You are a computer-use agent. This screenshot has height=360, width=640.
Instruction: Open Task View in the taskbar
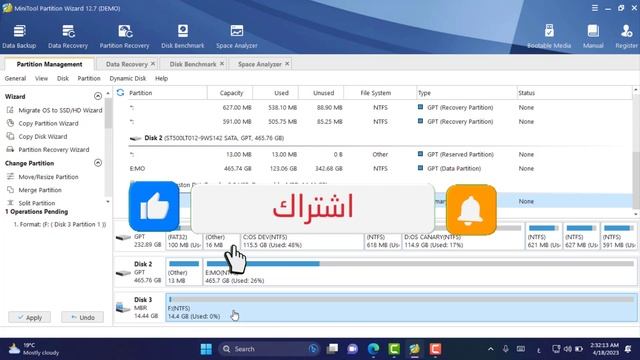click(332, 349)
